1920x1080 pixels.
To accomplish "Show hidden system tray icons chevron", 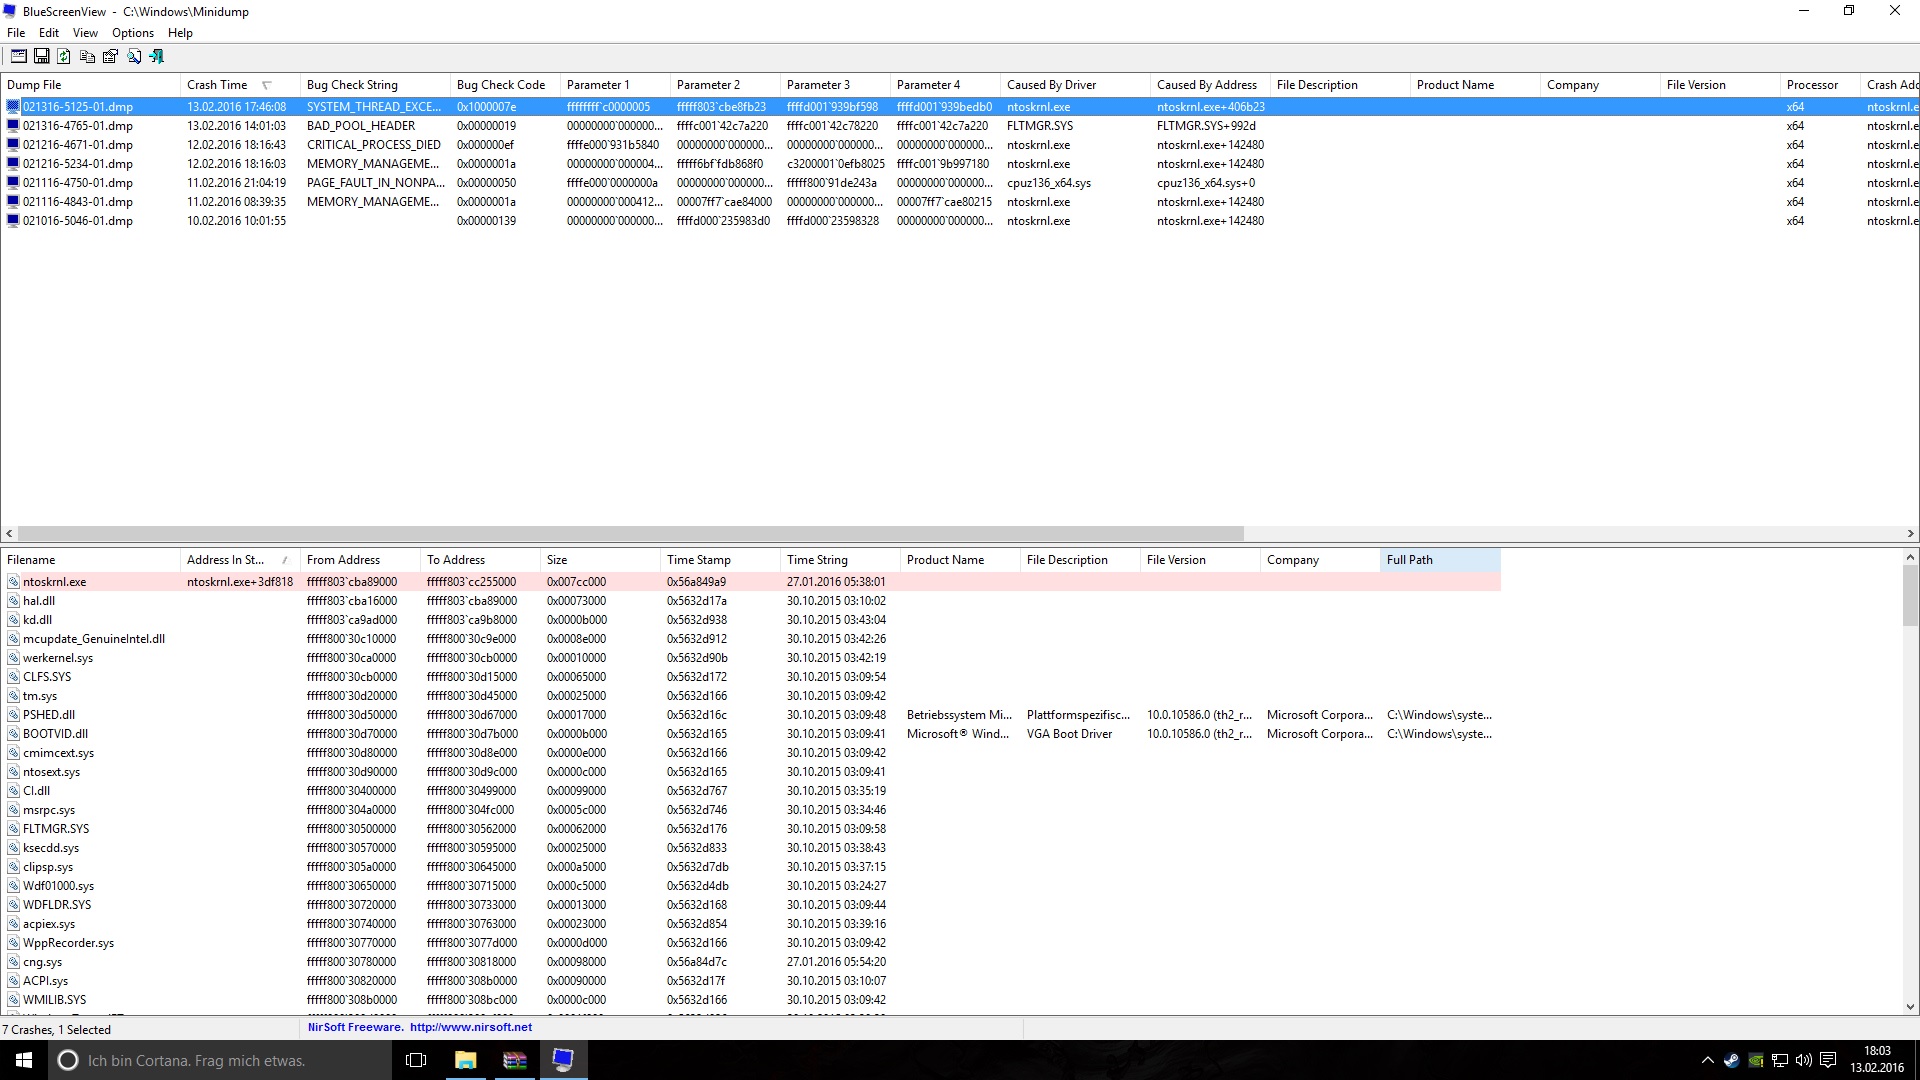I will coord(1708,1060).
